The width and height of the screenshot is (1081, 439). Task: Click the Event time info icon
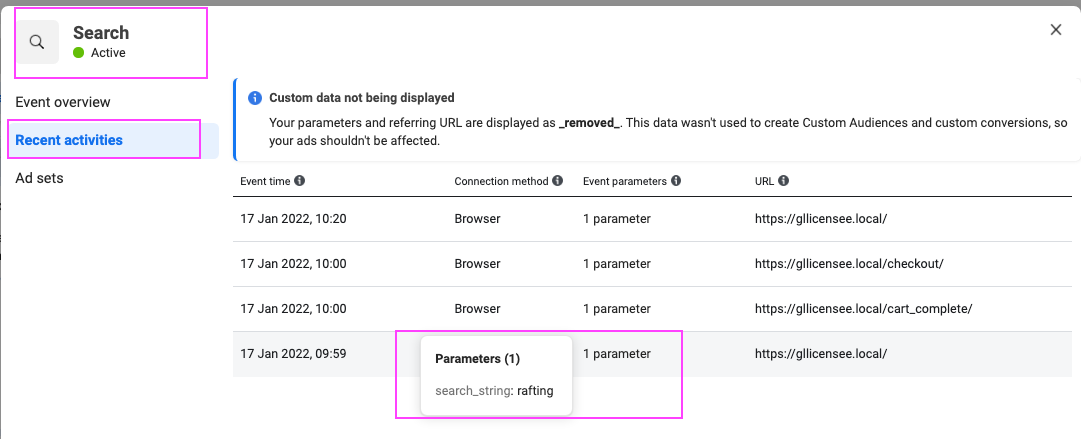[x=299, y=181]
